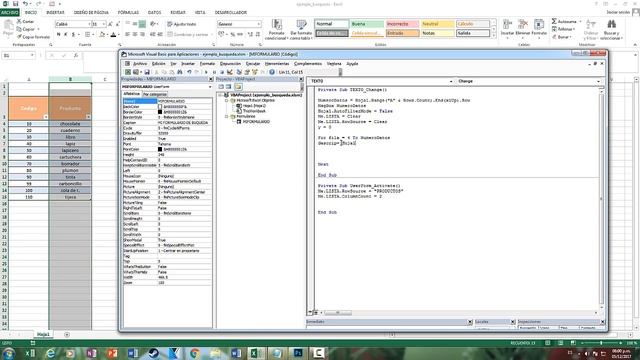This screenshot has height=360, width=640.
Task: Apply Neutral cell style
Action: pyautogui.click(x=437, y=24)
